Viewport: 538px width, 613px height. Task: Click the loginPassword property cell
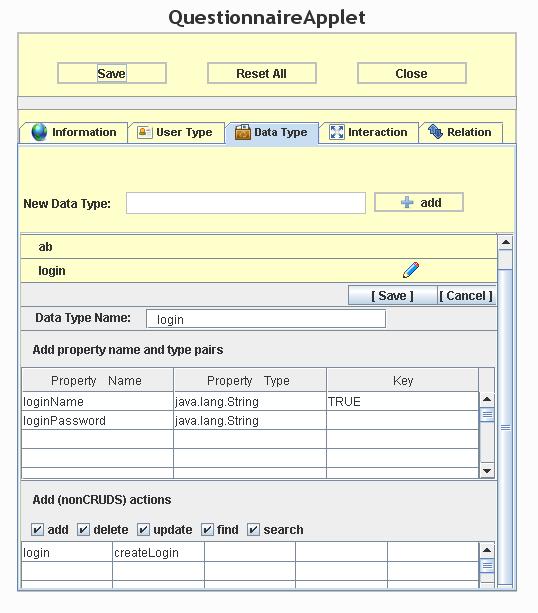(97, 421)
